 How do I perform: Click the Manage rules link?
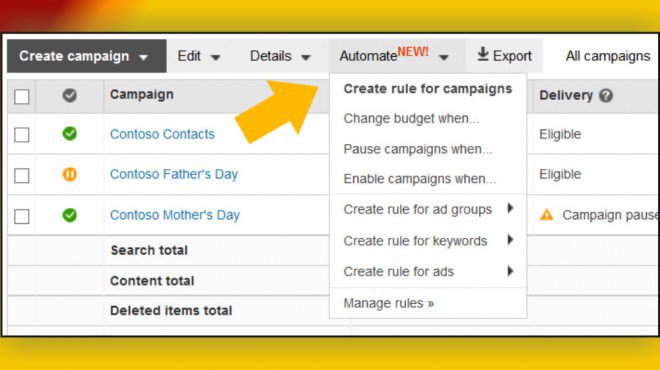pyautogui.click(x=389, y=303)
